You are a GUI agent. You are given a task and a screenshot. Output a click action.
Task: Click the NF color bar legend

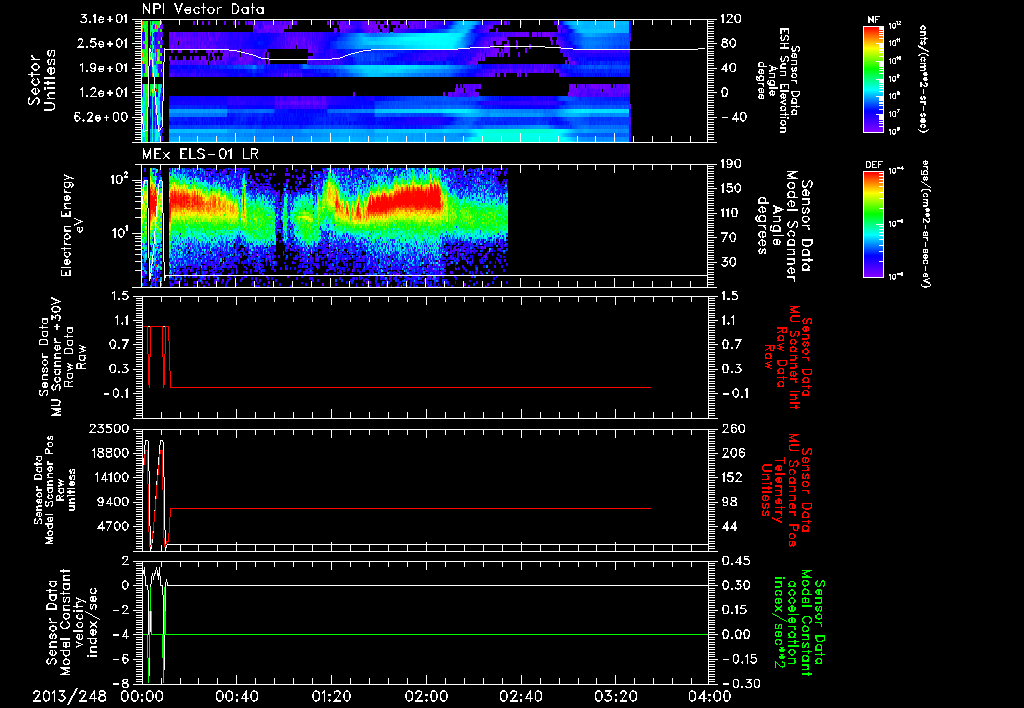click(874, 78)
